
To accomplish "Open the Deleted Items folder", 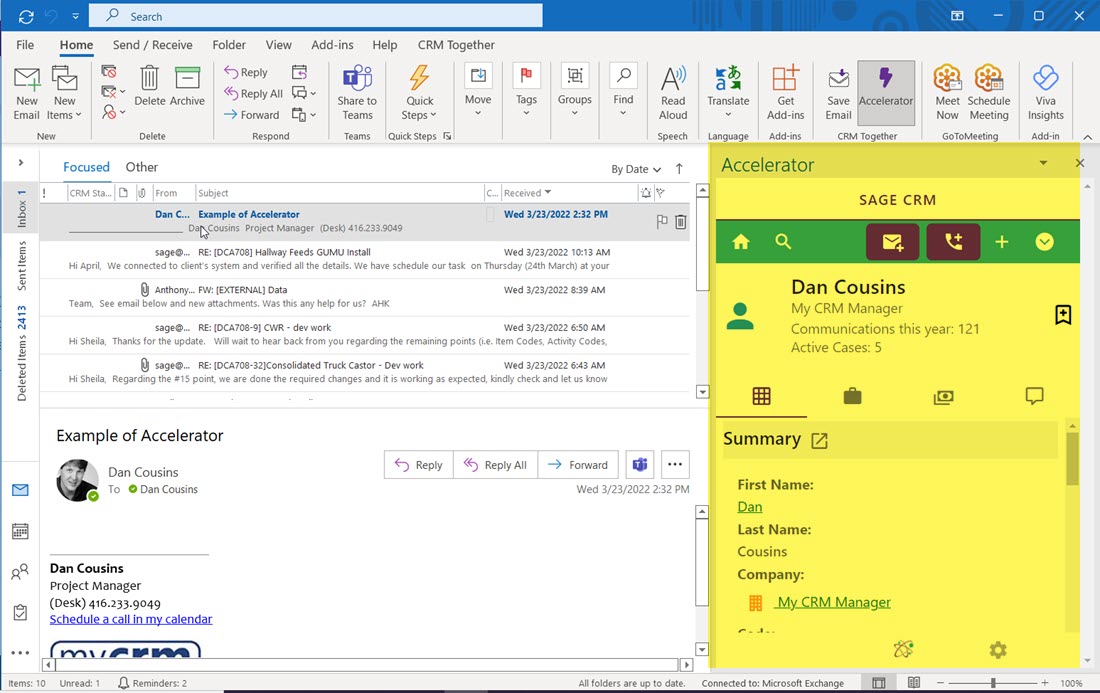I will click(x=22, y=353).
